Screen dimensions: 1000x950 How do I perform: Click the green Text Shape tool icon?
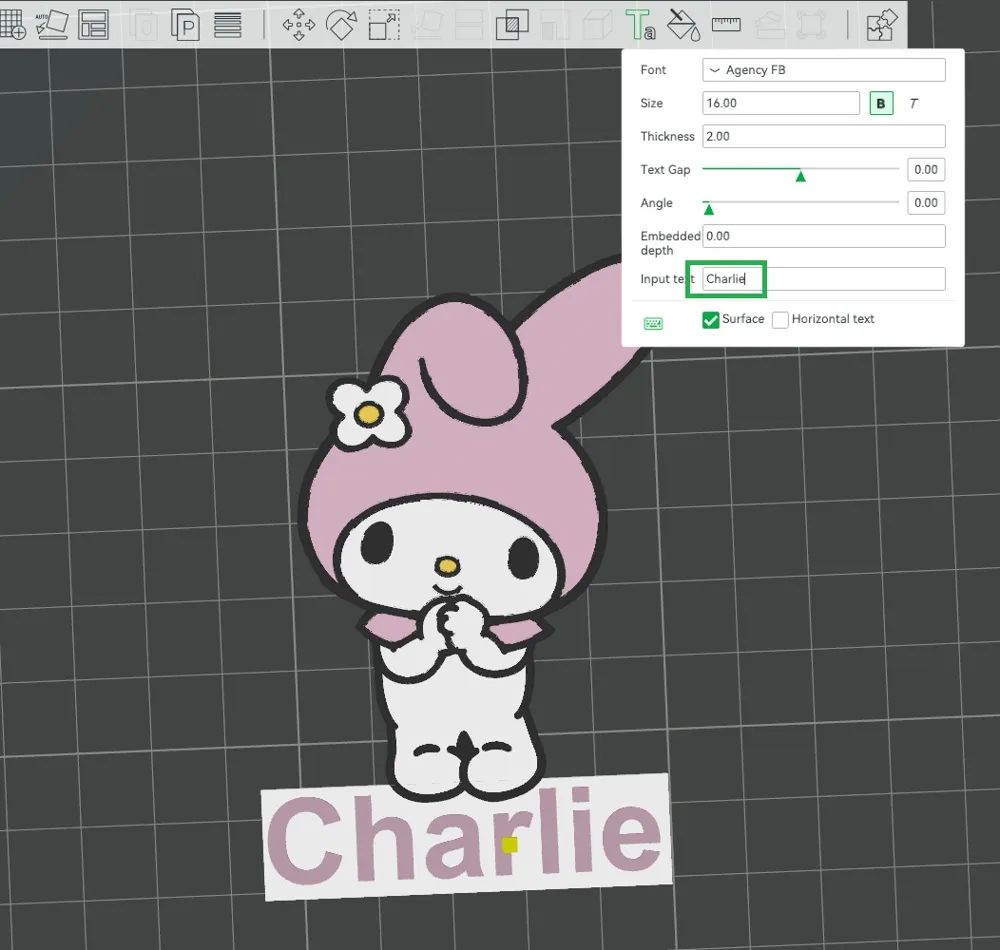tap(640, 26)
